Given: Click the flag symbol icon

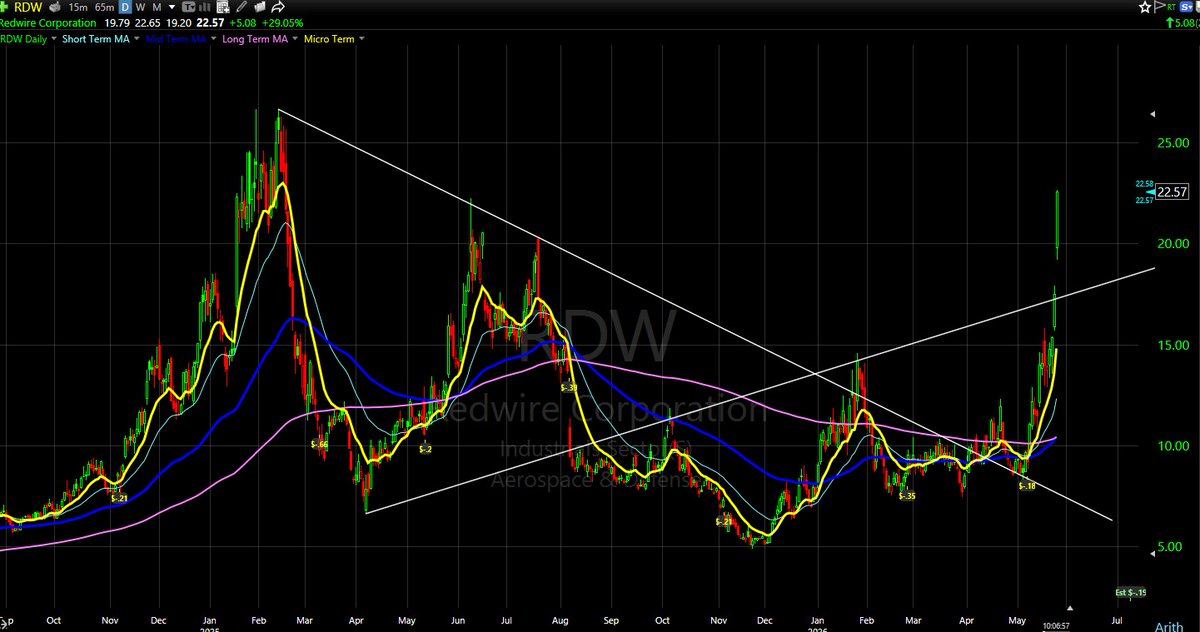Looking at the screenshot, I should [x=1159, y=7].
